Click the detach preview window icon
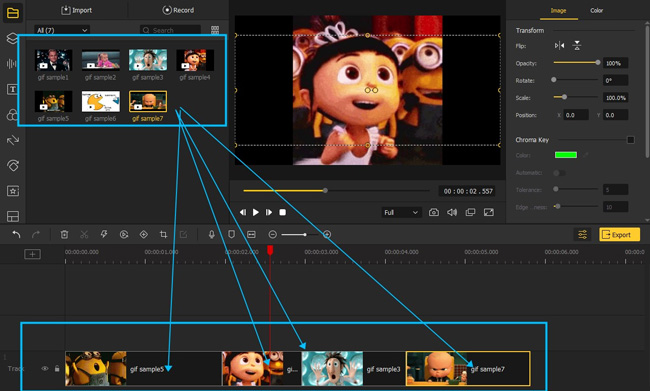Image resolution: width=650 pixels, height=391 pixels. click(x=470, y=212)
